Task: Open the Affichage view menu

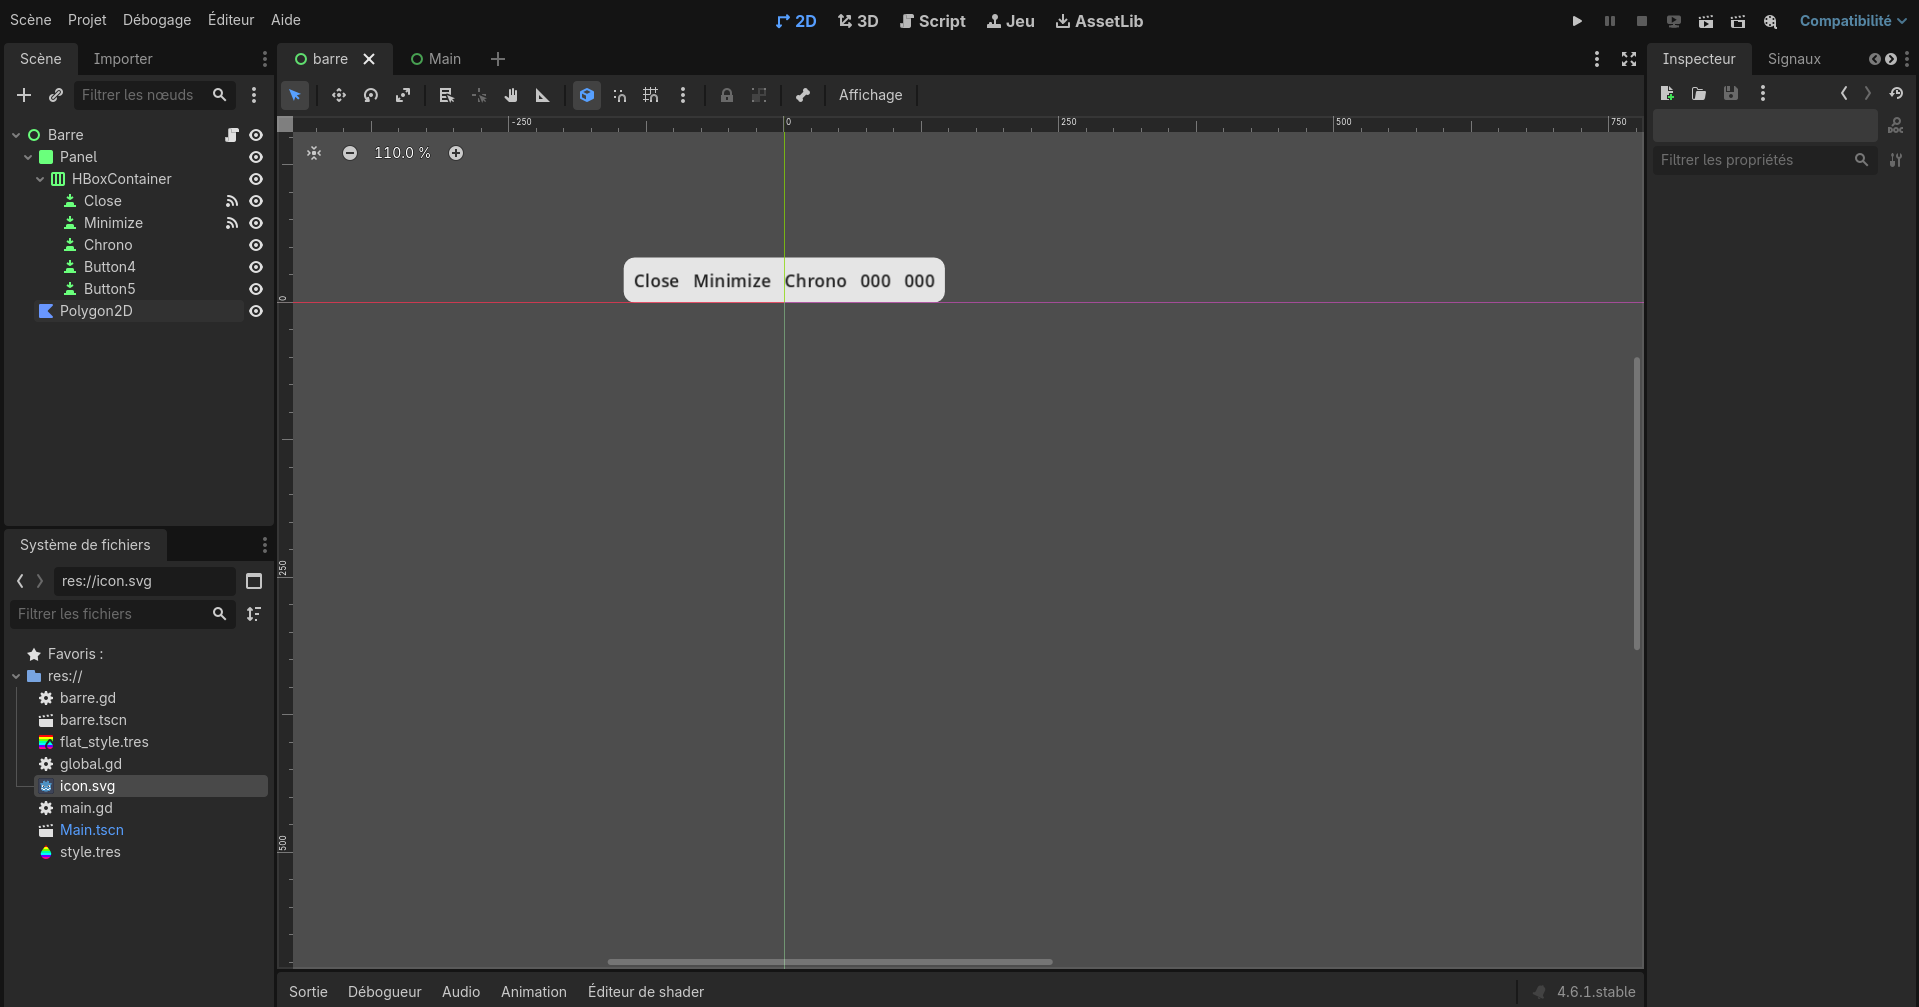Action: click(x=870, y=95)
